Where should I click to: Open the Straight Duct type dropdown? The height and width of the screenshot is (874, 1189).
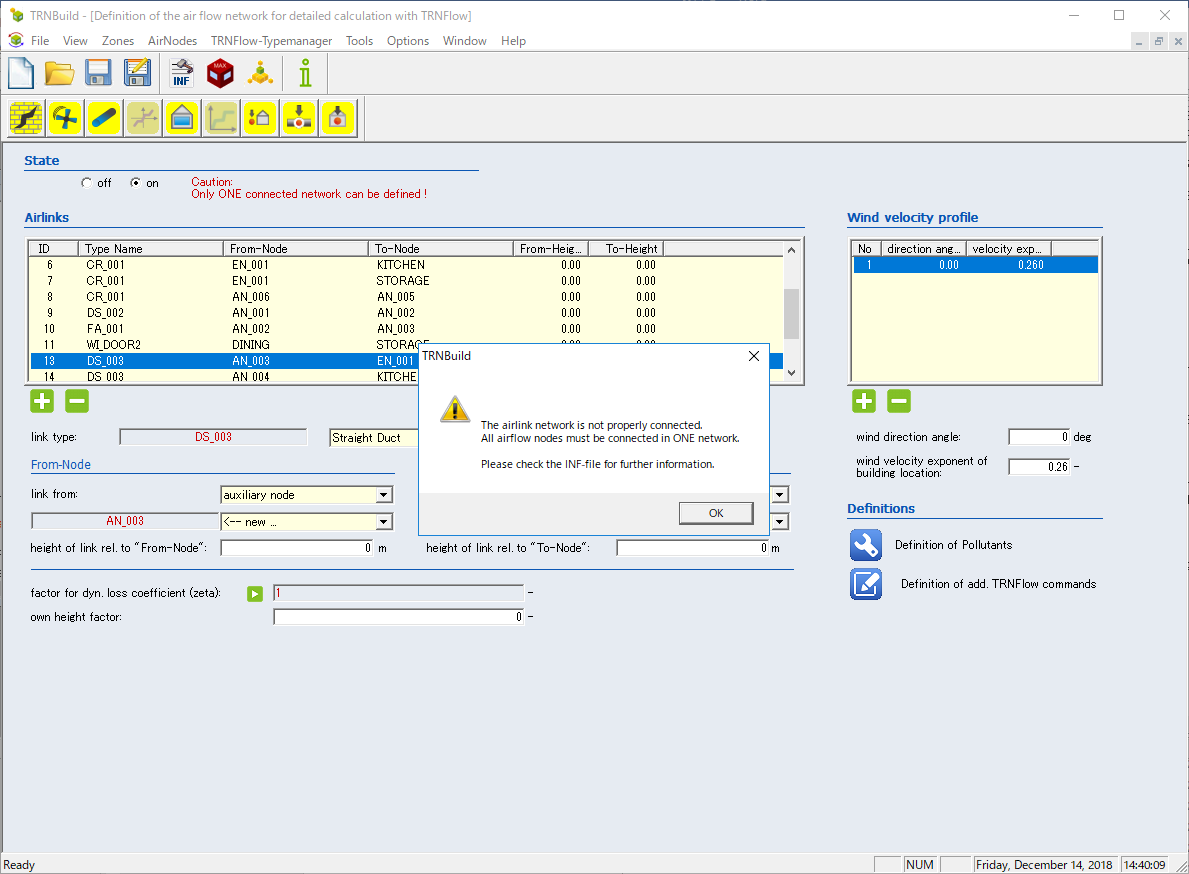pos(375,437)
